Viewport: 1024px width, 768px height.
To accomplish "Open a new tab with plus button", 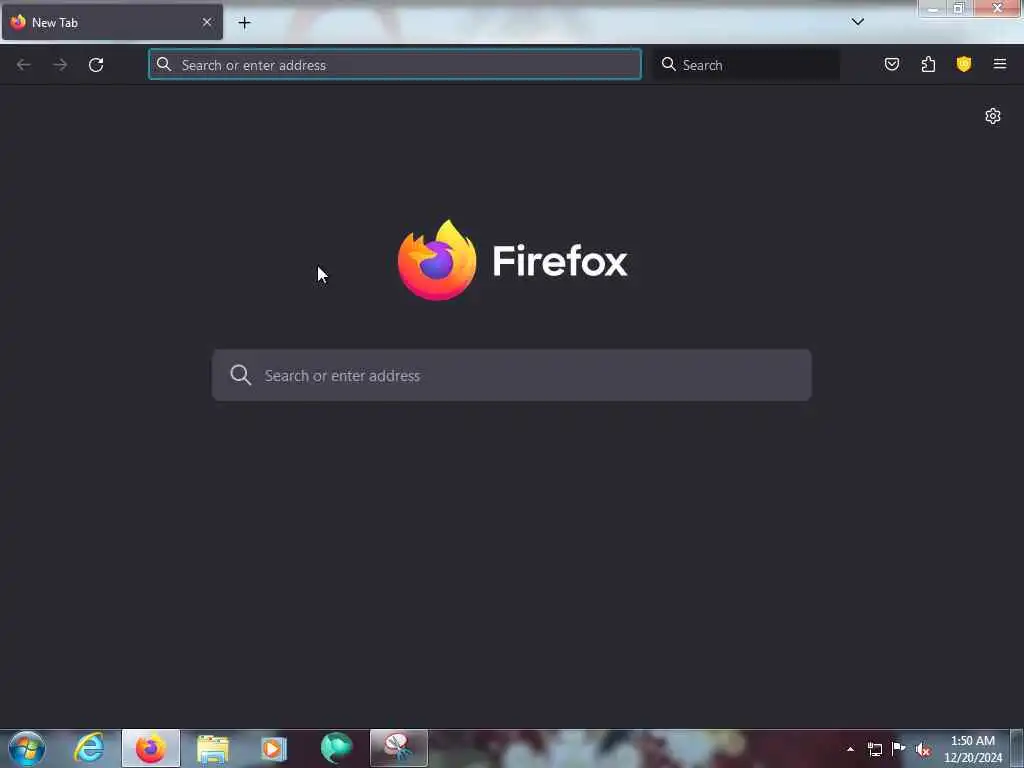I will [x=244, y=23].
